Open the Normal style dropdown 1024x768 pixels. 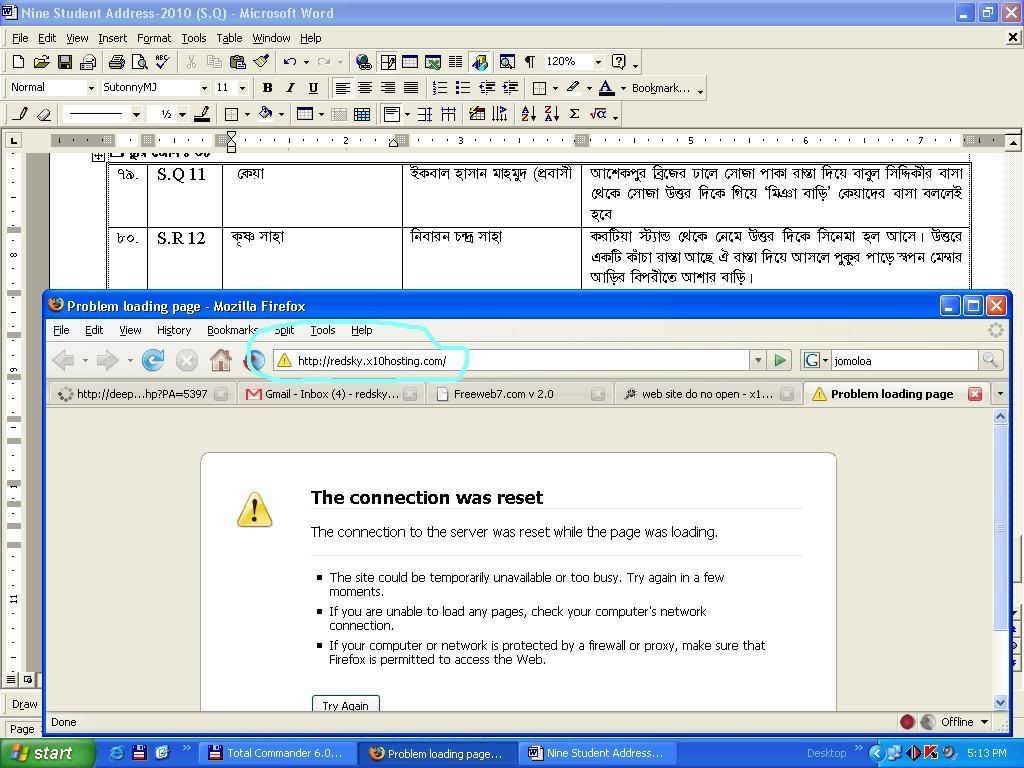pos(91,88)
